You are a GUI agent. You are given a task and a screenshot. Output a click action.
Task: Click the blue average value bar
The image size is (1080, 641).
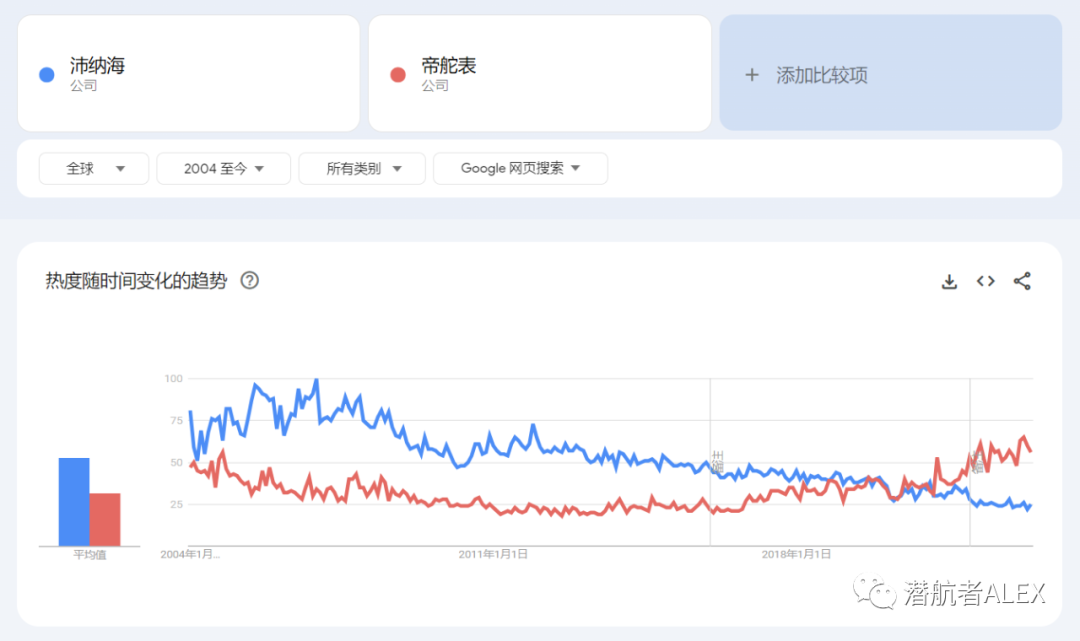coord(74,501)
